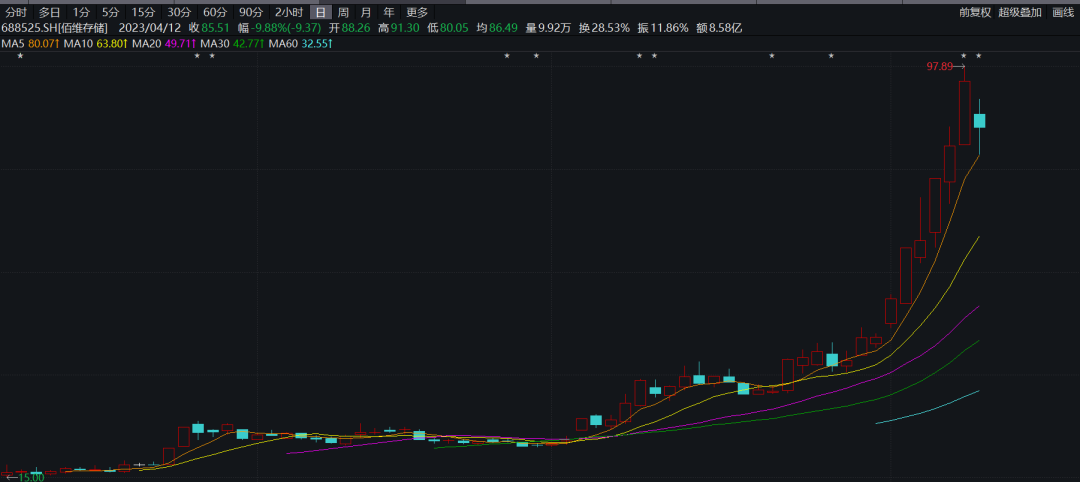Select the 日 daily period

pos(320,12)
